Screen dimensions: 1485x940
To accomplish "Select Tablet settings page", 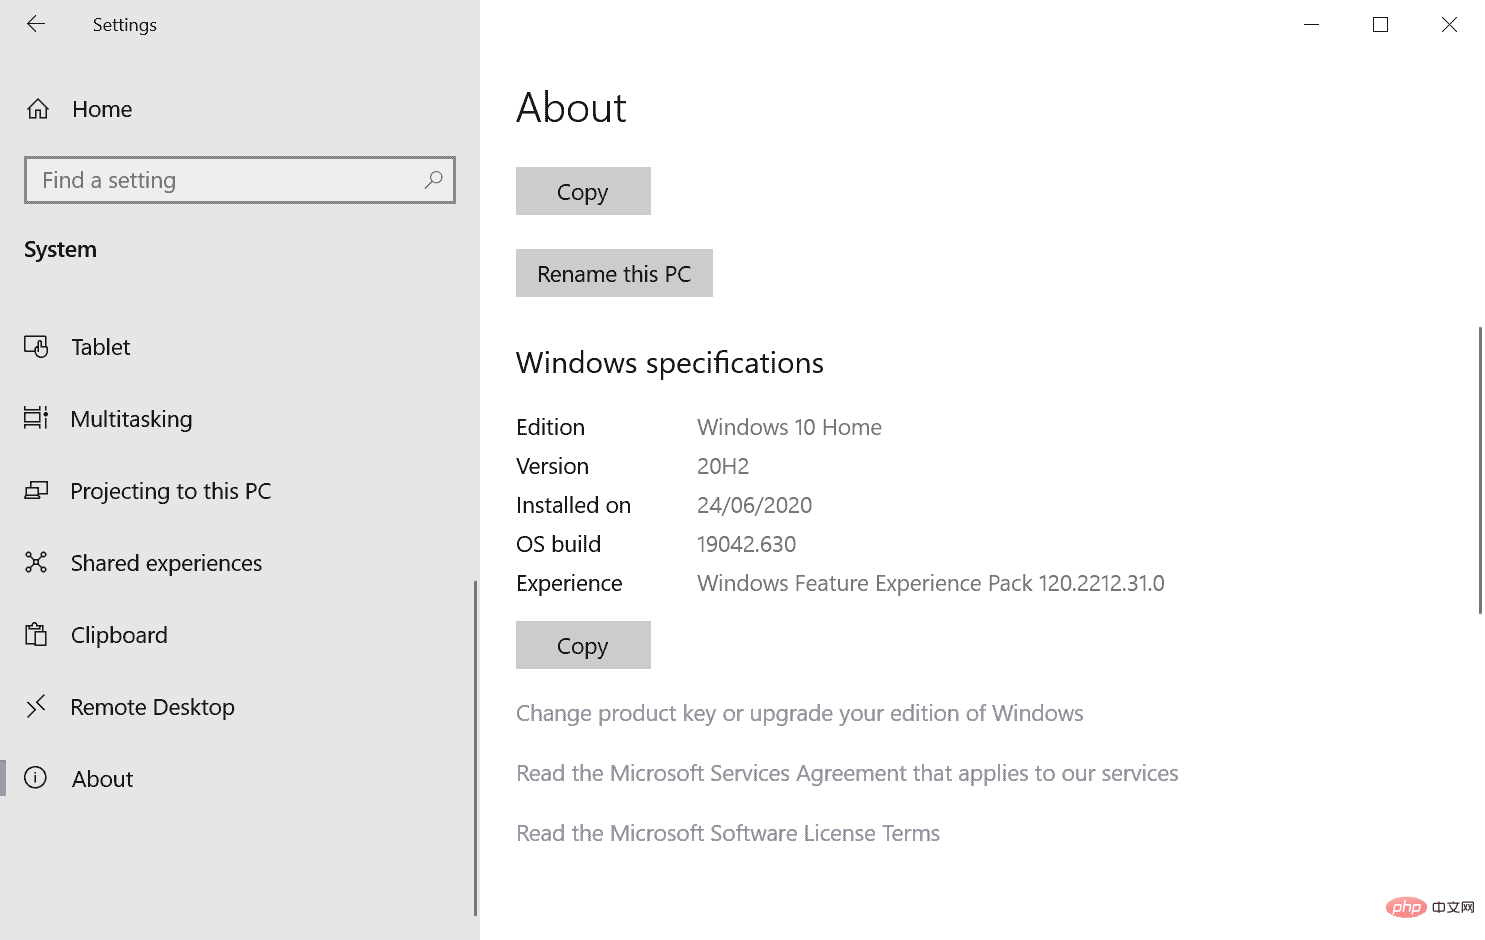I will click(101, 347).
